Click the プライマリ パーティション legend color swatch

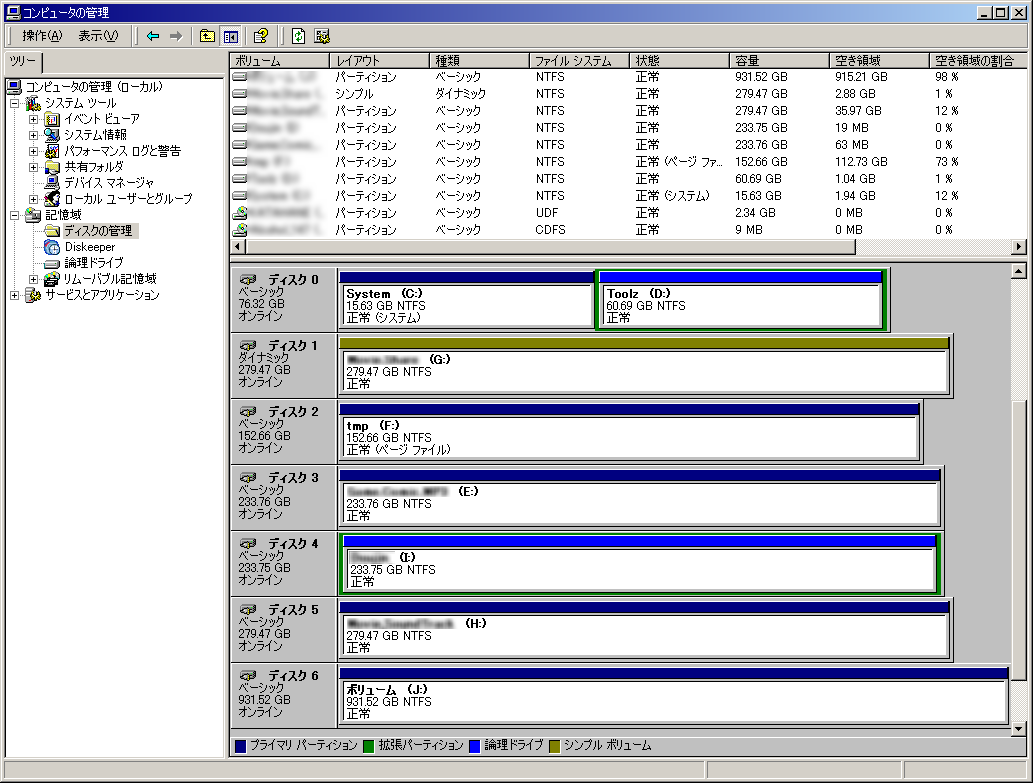pyautogui.click(x=240, y=746)
